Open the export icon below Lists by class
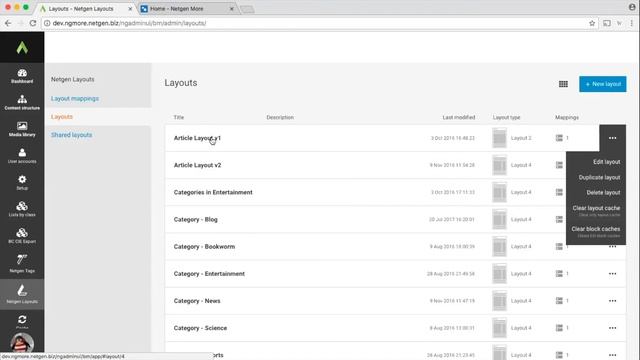640x360 pixels. point(22,236)
